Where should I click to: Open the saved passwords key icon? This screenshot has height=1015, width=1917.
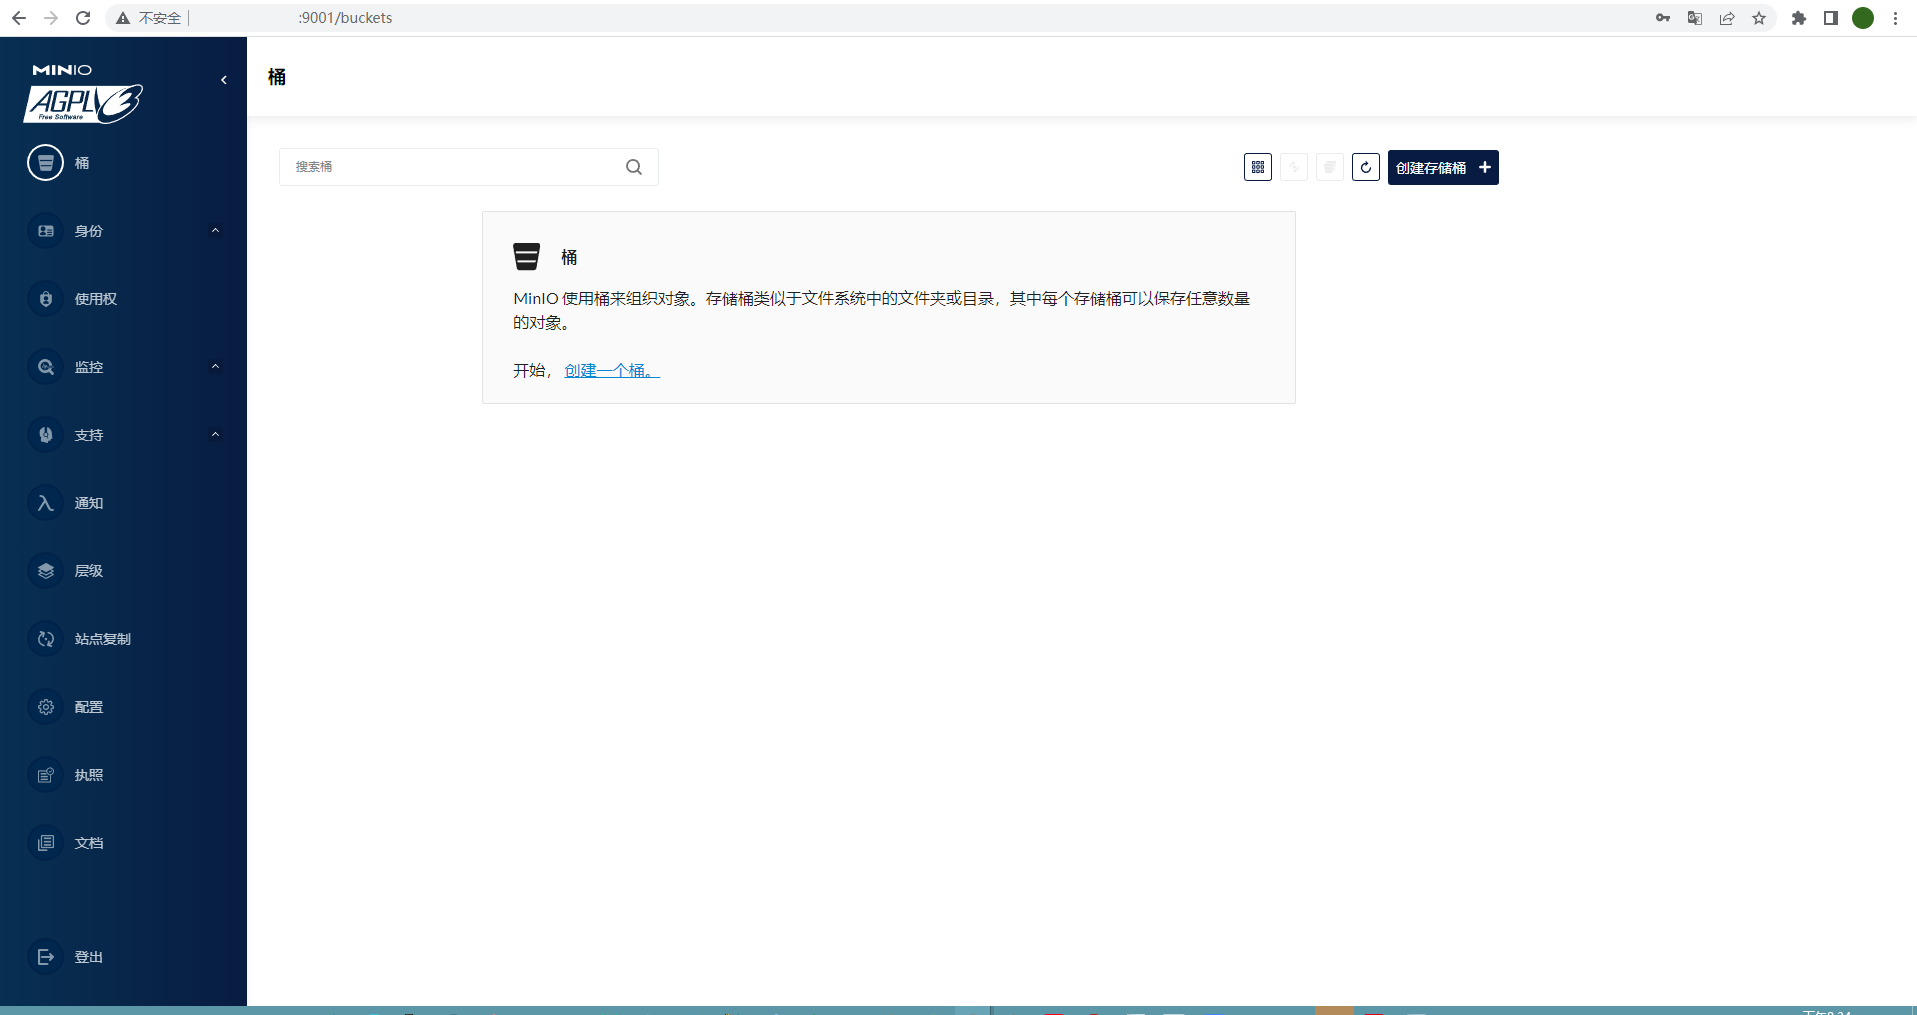click(1663, 18)
